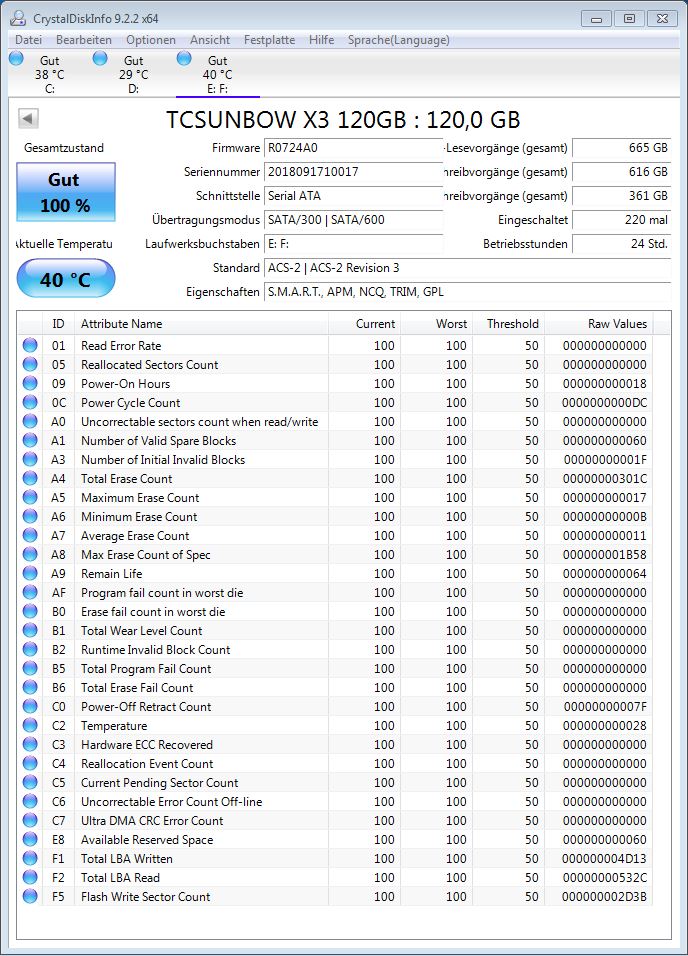Click the 40 °C temperature button

click(x=65, y=279)
